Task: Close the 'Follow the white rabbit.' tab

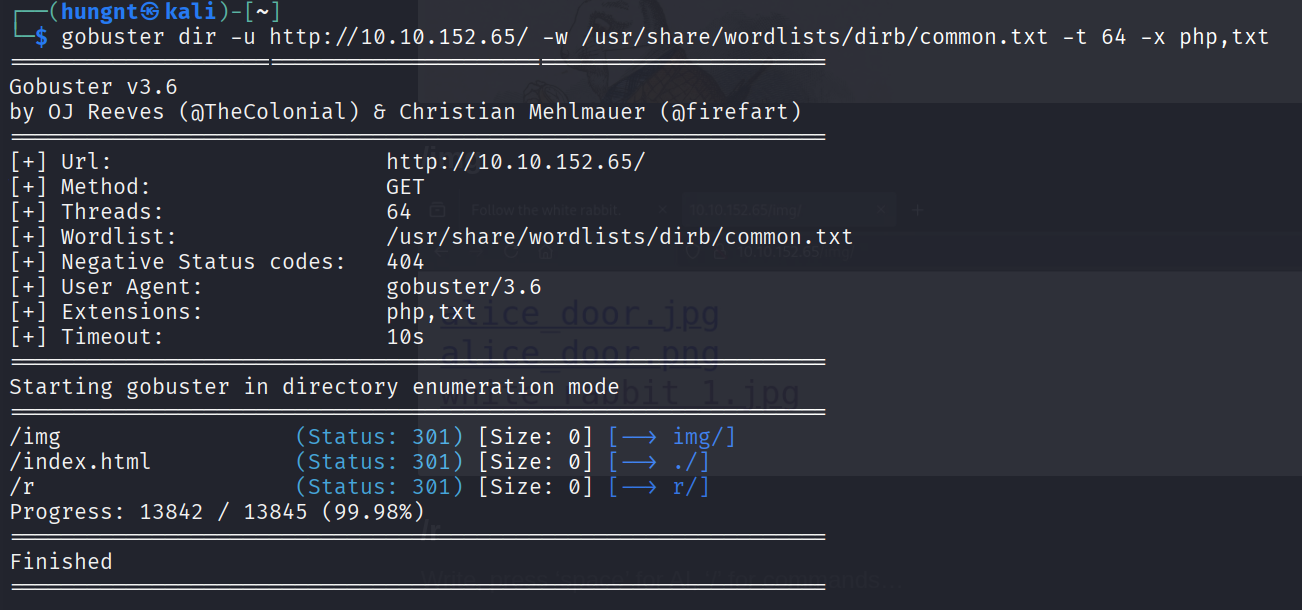Action: click(661, 210)
